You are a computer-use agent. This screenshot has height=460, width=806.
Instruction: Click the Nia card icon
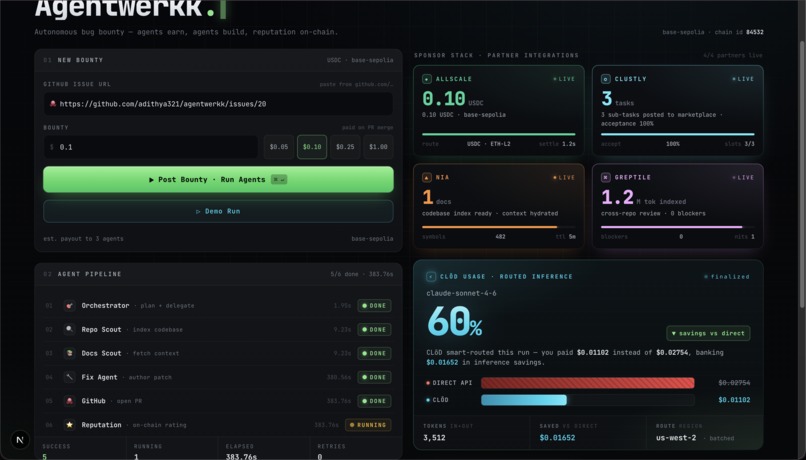pyautogui.click(x=427, y=177)
